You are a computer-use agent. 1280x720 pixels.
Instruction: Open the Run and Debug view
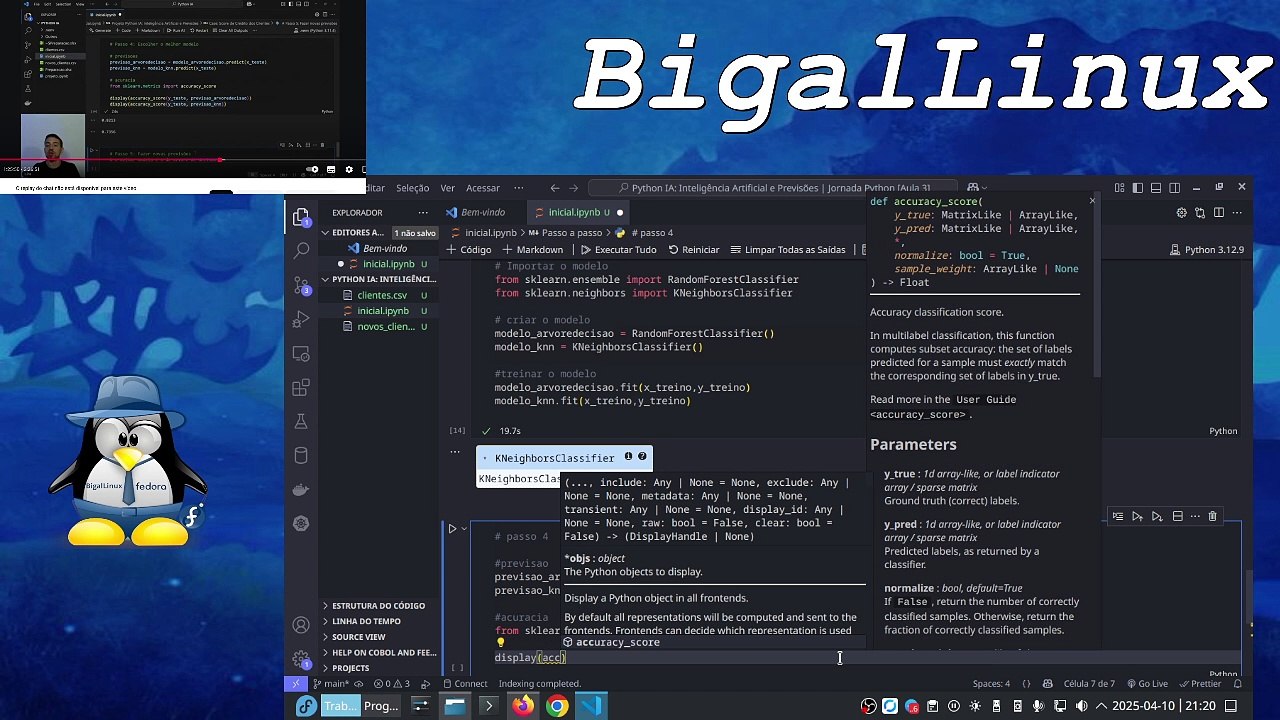click(x=301, y=319)
